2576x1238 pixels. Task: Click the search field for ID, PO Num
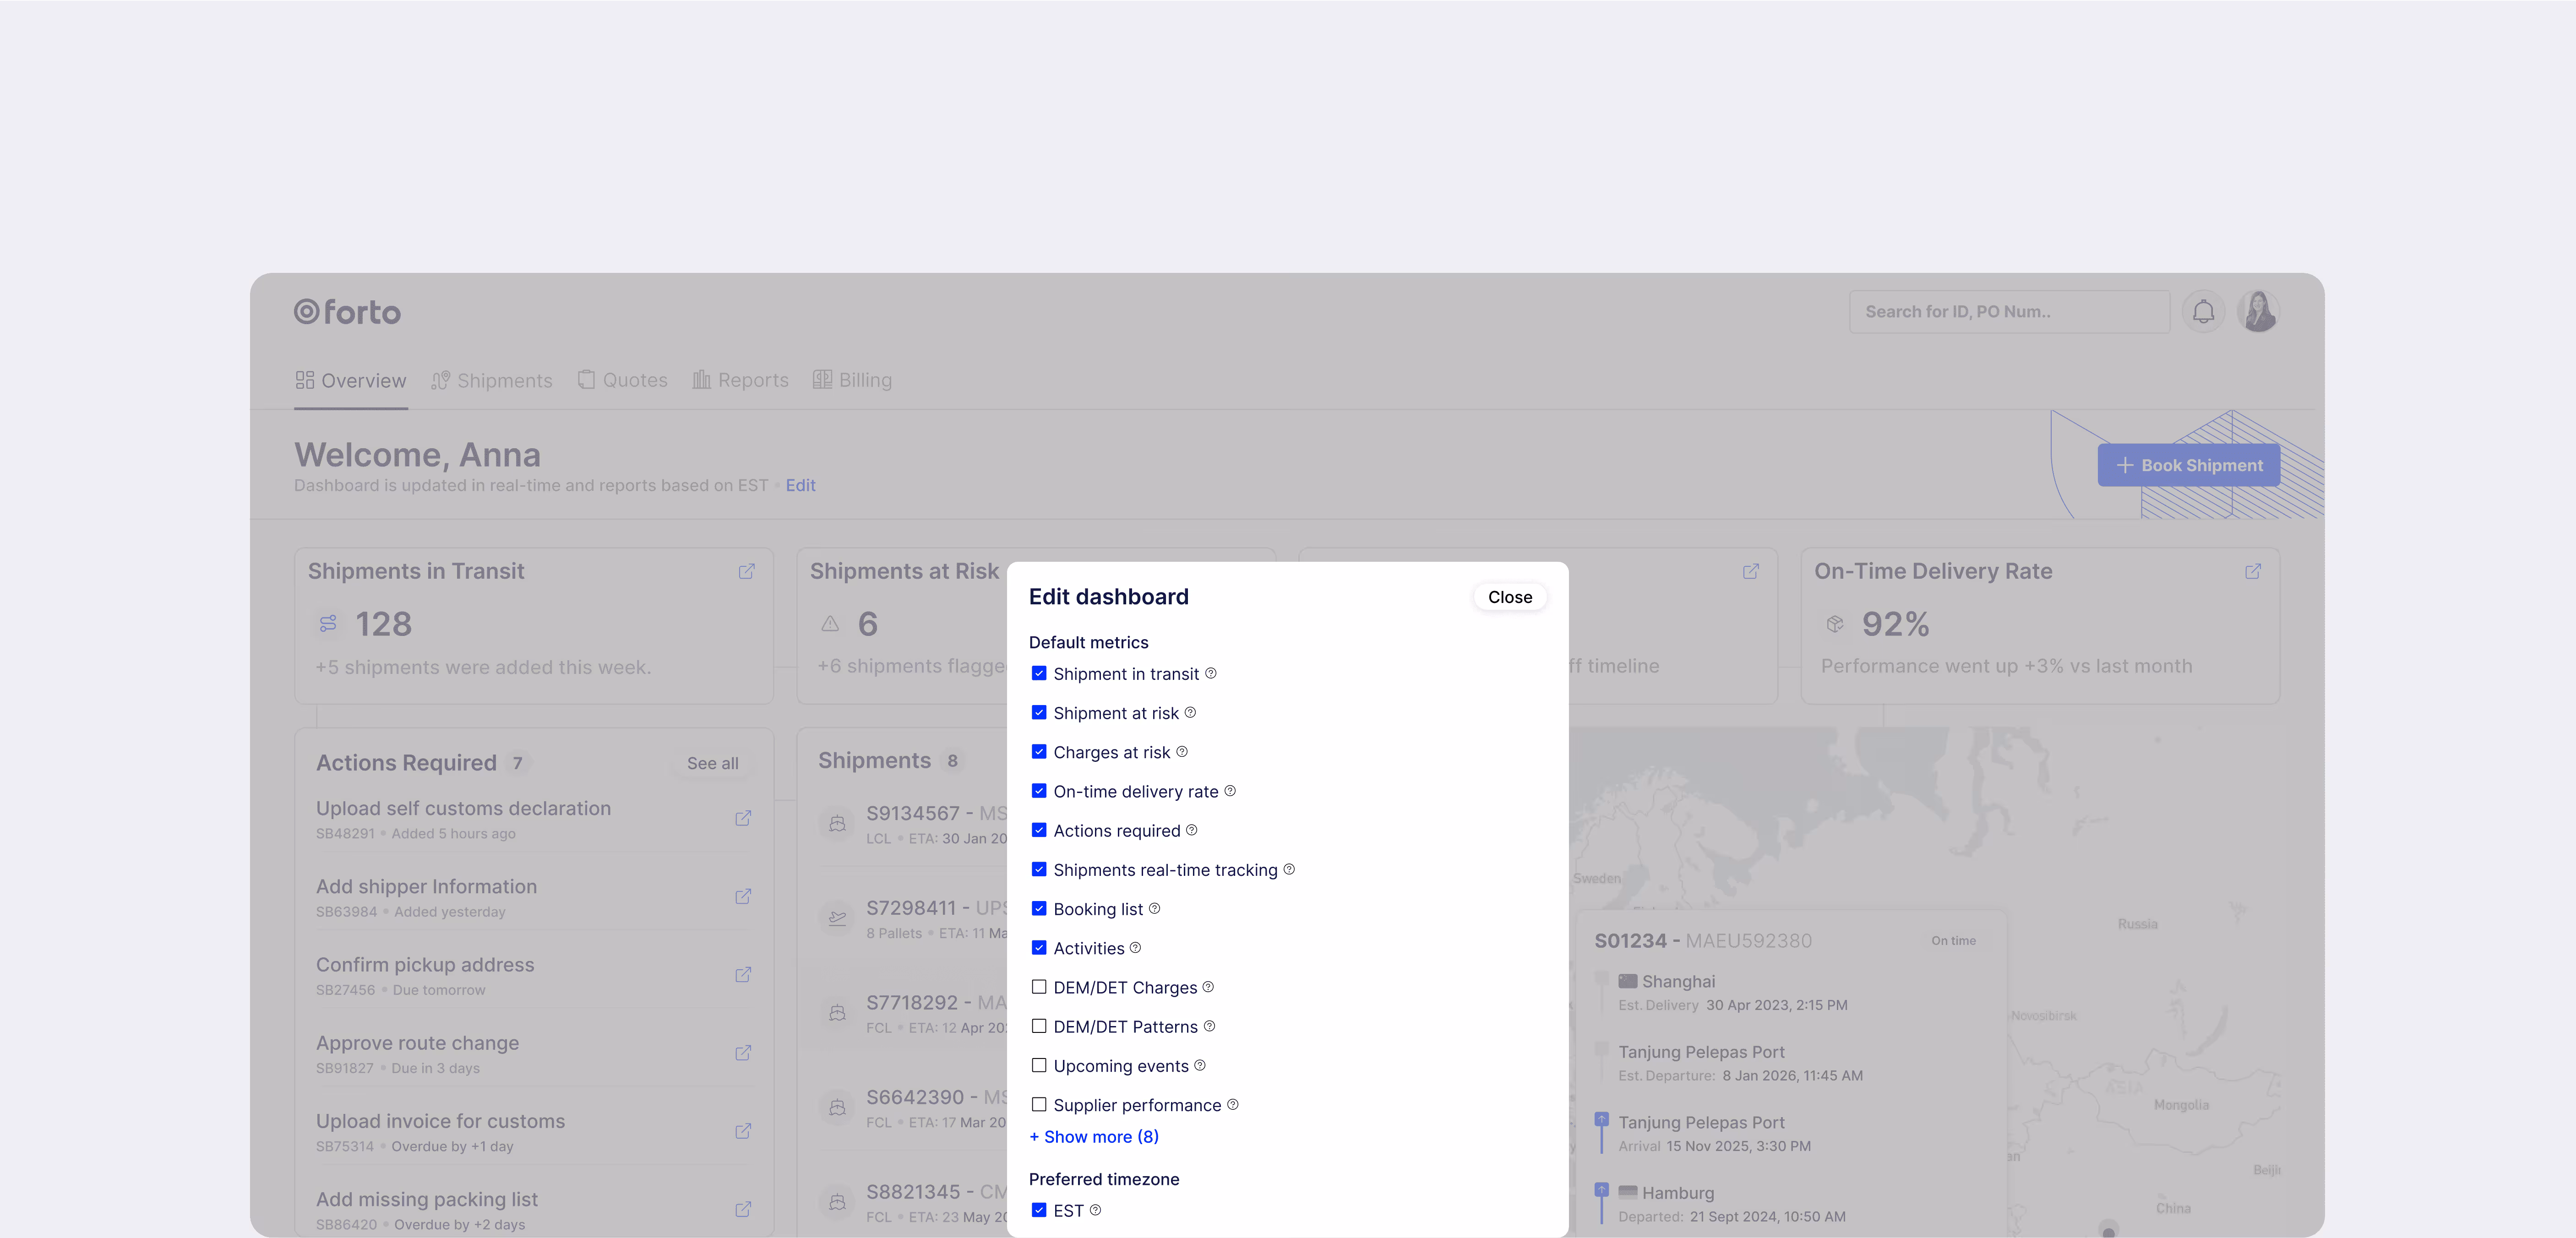[2009, 312]
